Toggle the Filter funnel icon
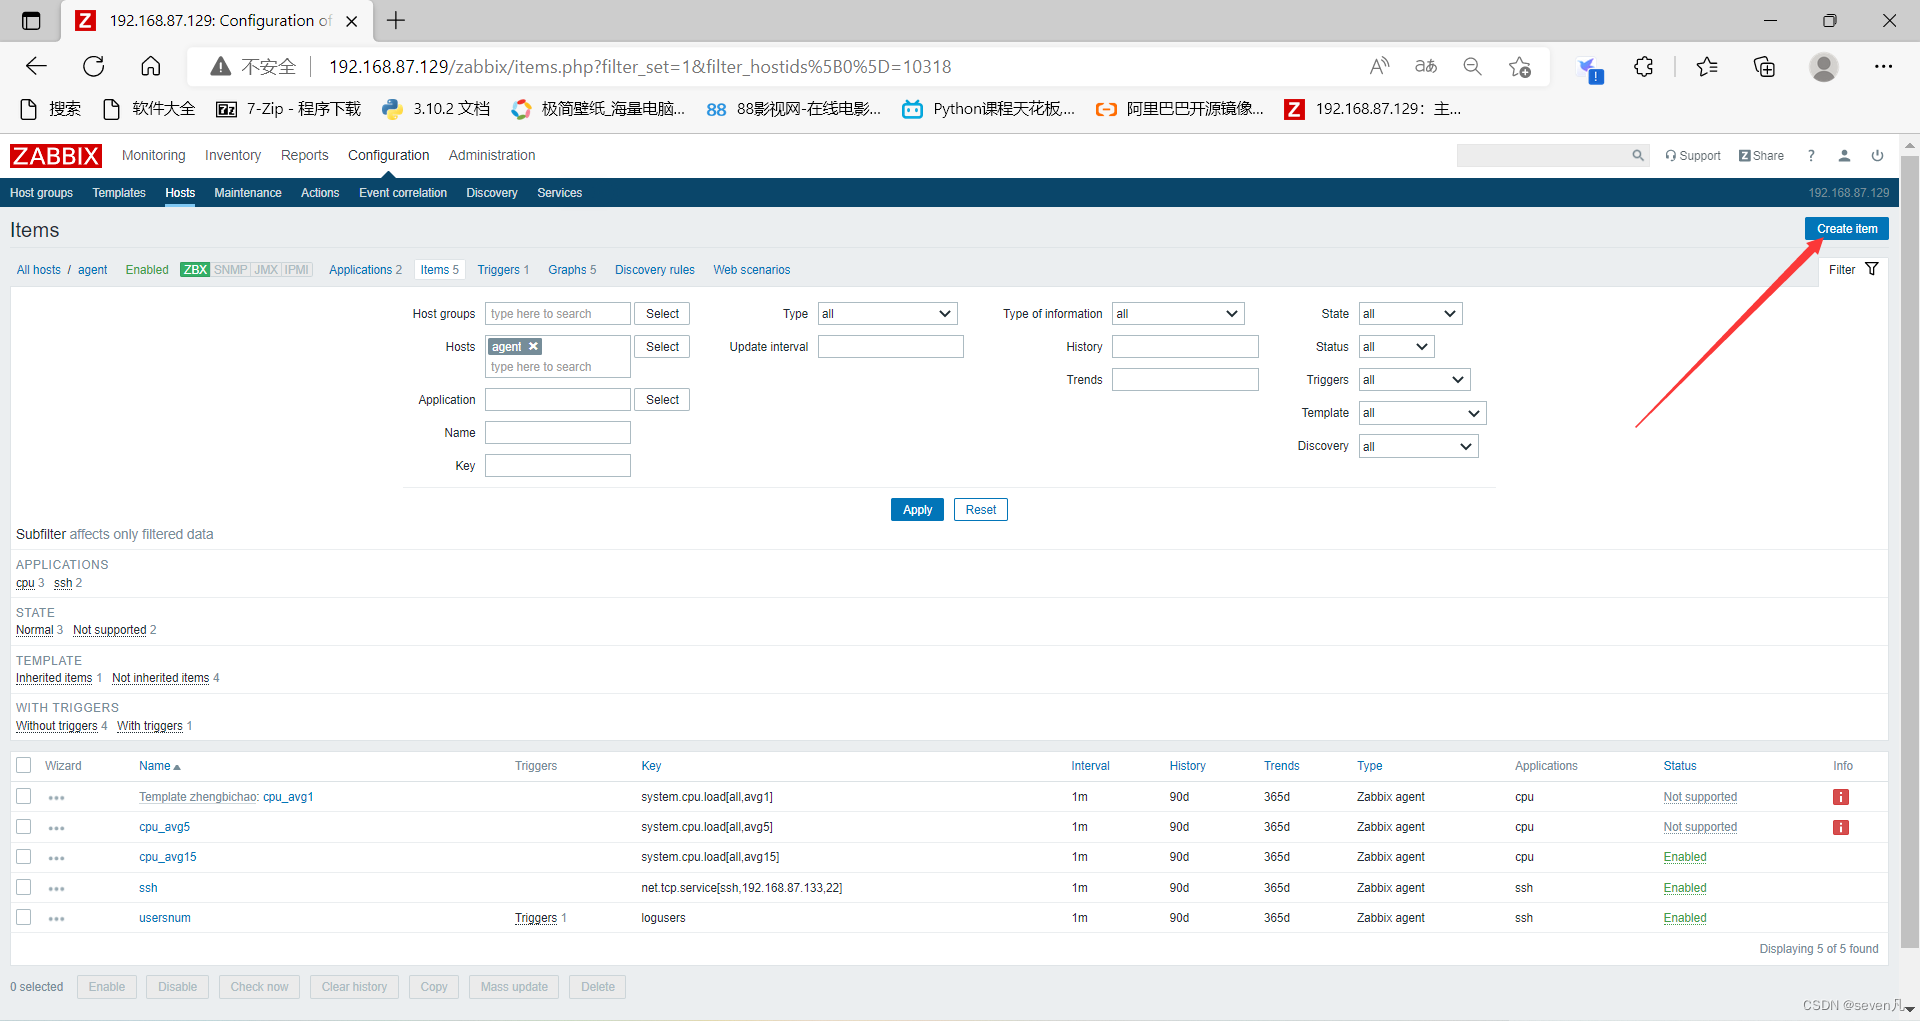This screenshot has height=1021, width=1920. pos(1872,269)
